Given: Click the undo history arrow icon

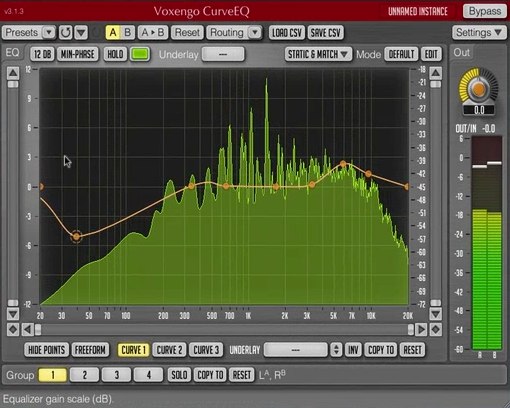Looking at the screenshot, I should 65,33.
